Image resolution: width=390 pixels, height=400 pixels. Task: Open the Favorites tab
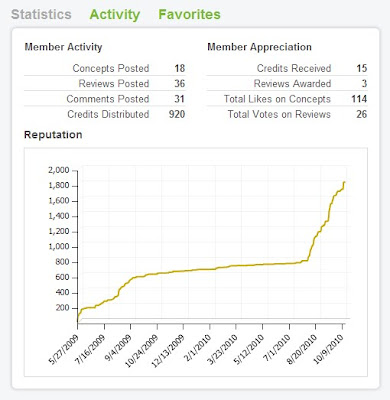click(x=189, y=15)
